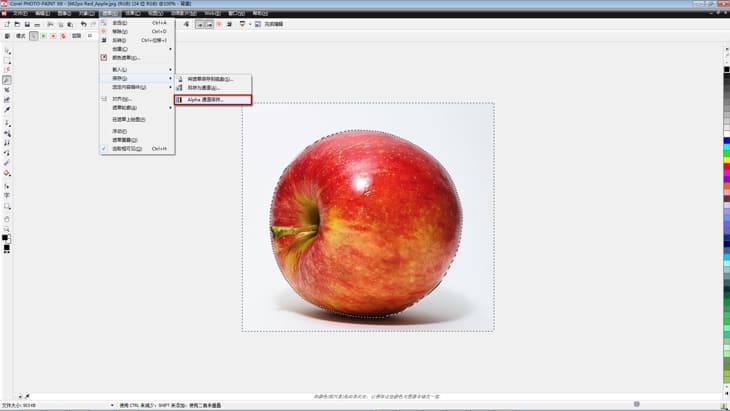This screenshot has width=730, height=411.
Task: Select the text tool in the toolbox
Action: (x=7, y=195)
